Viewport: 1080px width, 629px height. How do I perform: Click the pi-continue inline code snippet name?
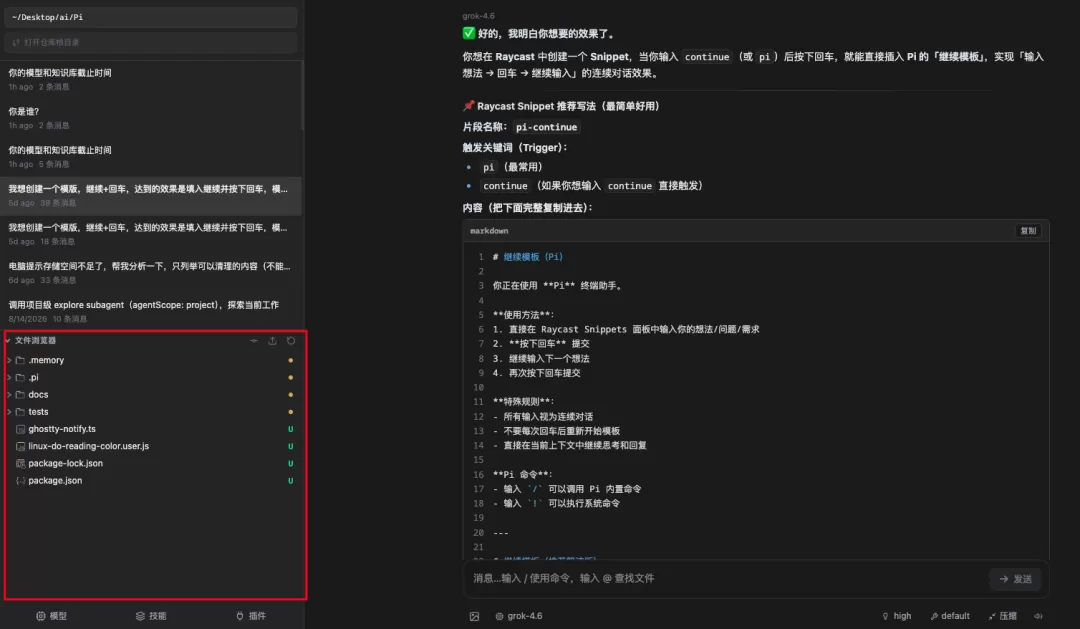[x=546, y=127]
